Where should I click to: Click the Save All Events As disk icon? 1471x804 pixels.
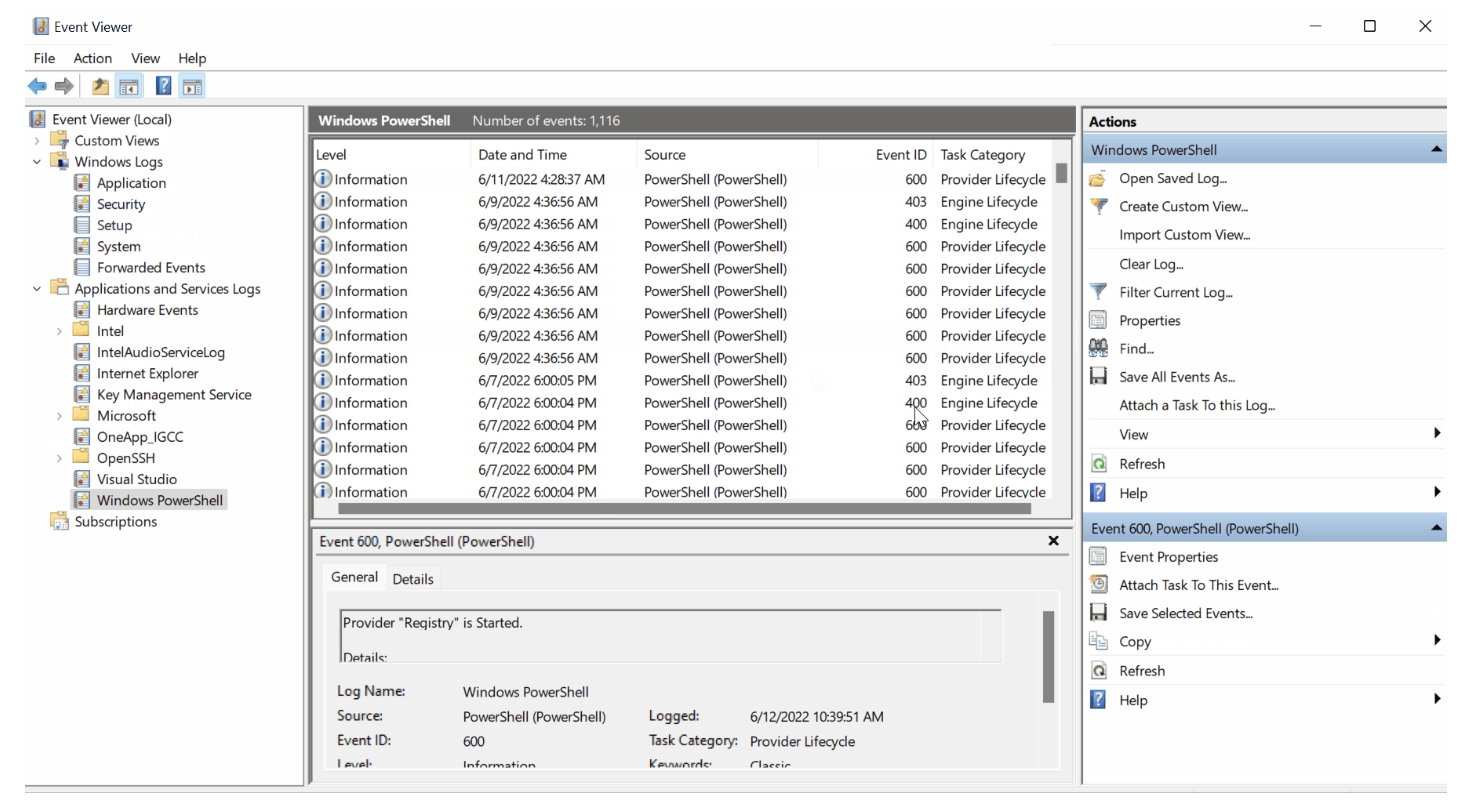1098,377
